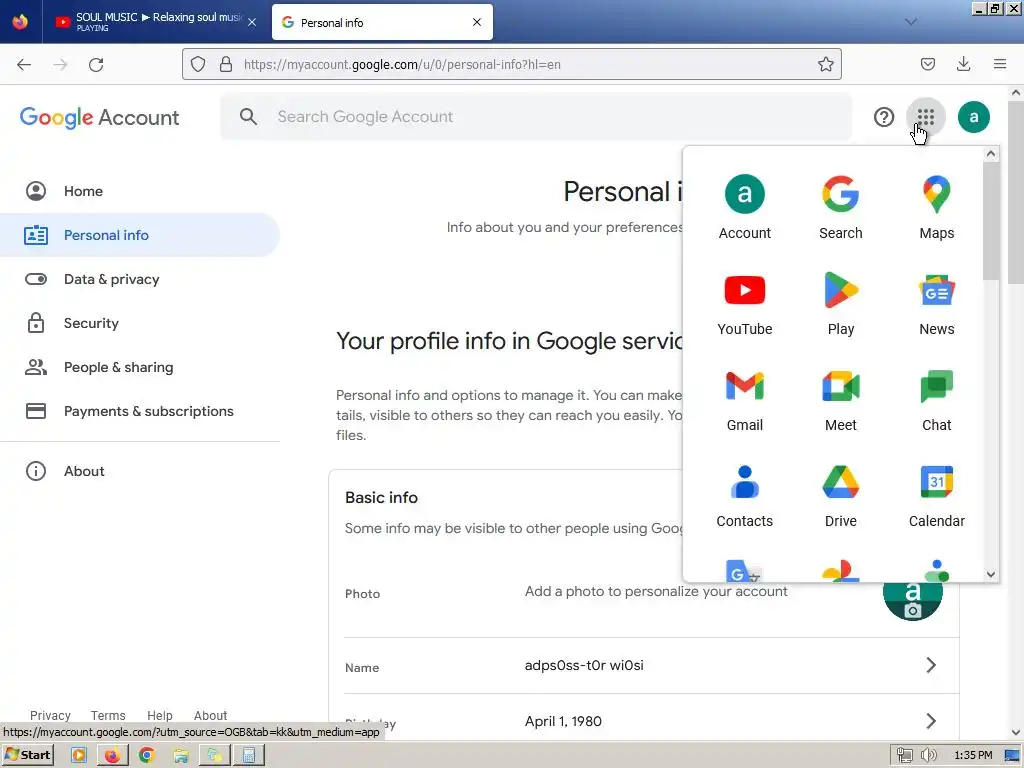Viewport: 1024px width, 768px height.
Task: Save page to Pocket
Action: pyautogui.click(x=927, y=64)
